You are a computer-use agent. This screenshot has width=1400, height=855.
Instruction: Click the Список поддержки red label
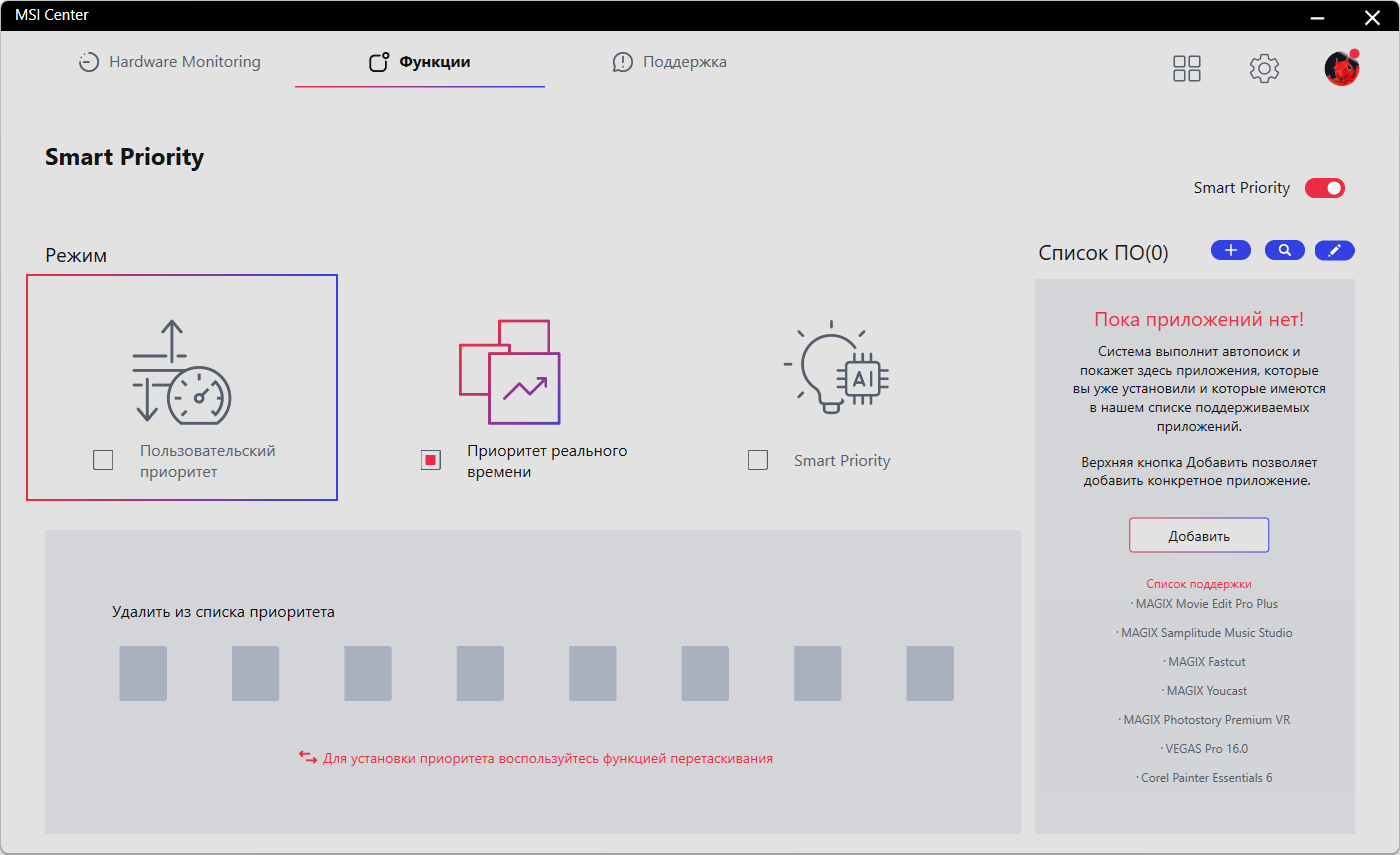tap(1199, 584)
